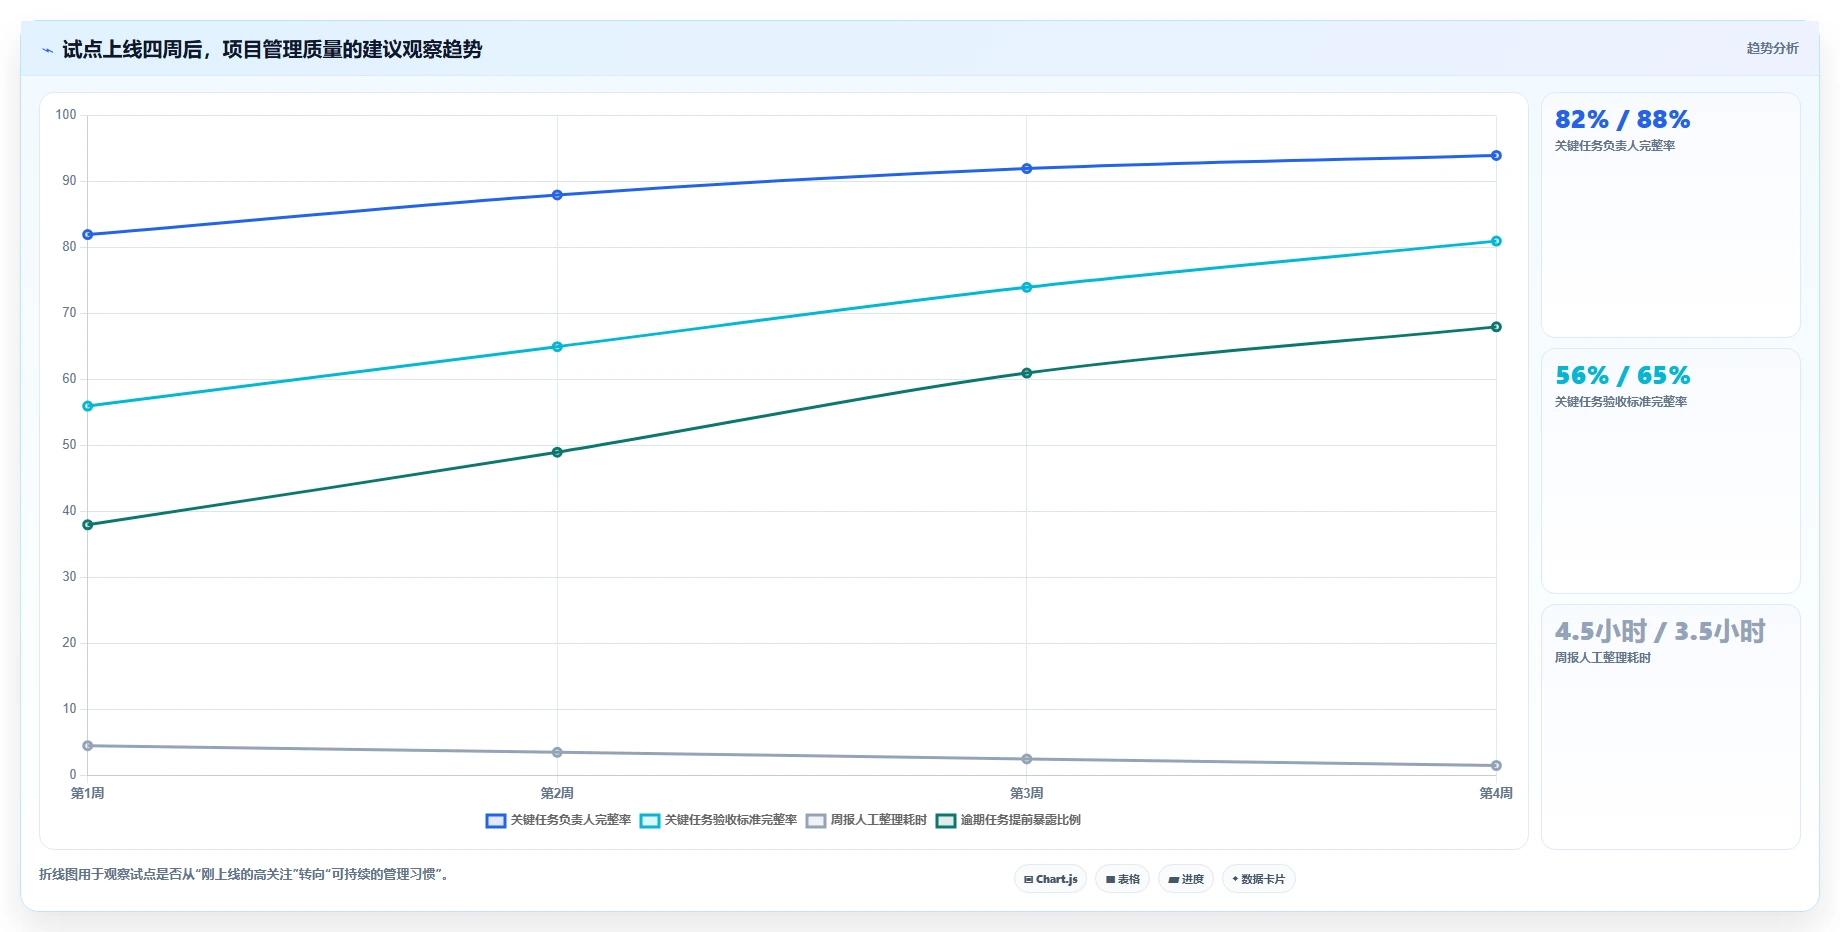
Task: Click the gray line's 第1周 data point
Action: click(88, 746)
